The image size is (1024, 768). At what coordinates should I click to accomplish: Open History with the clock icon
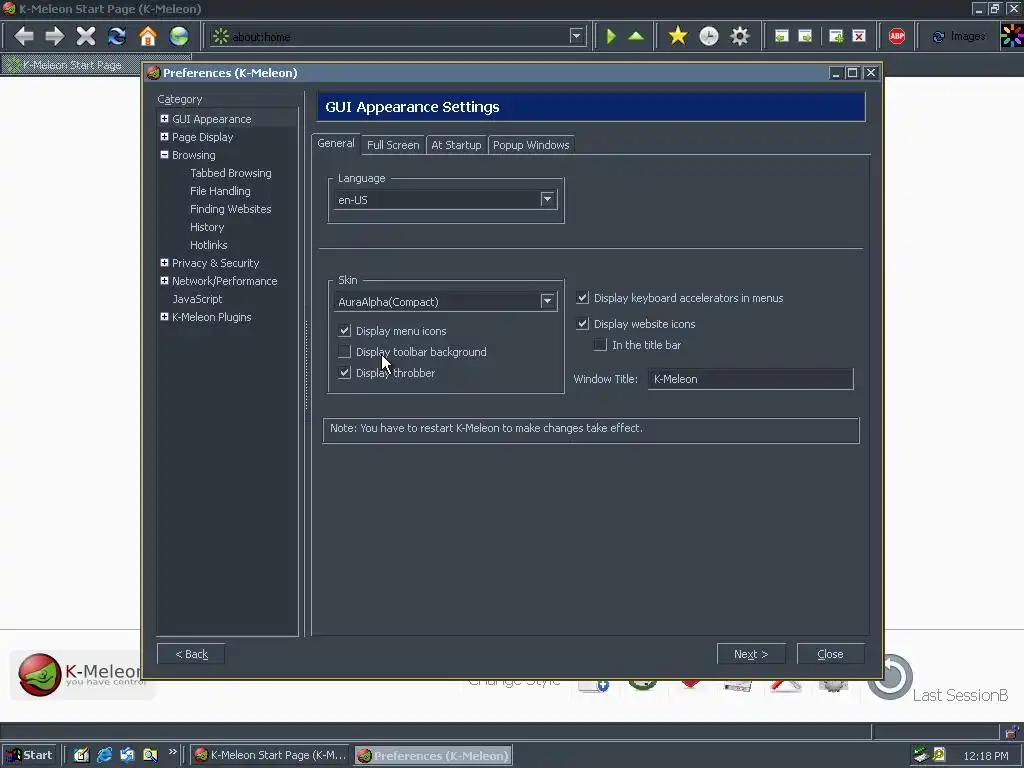709,36
